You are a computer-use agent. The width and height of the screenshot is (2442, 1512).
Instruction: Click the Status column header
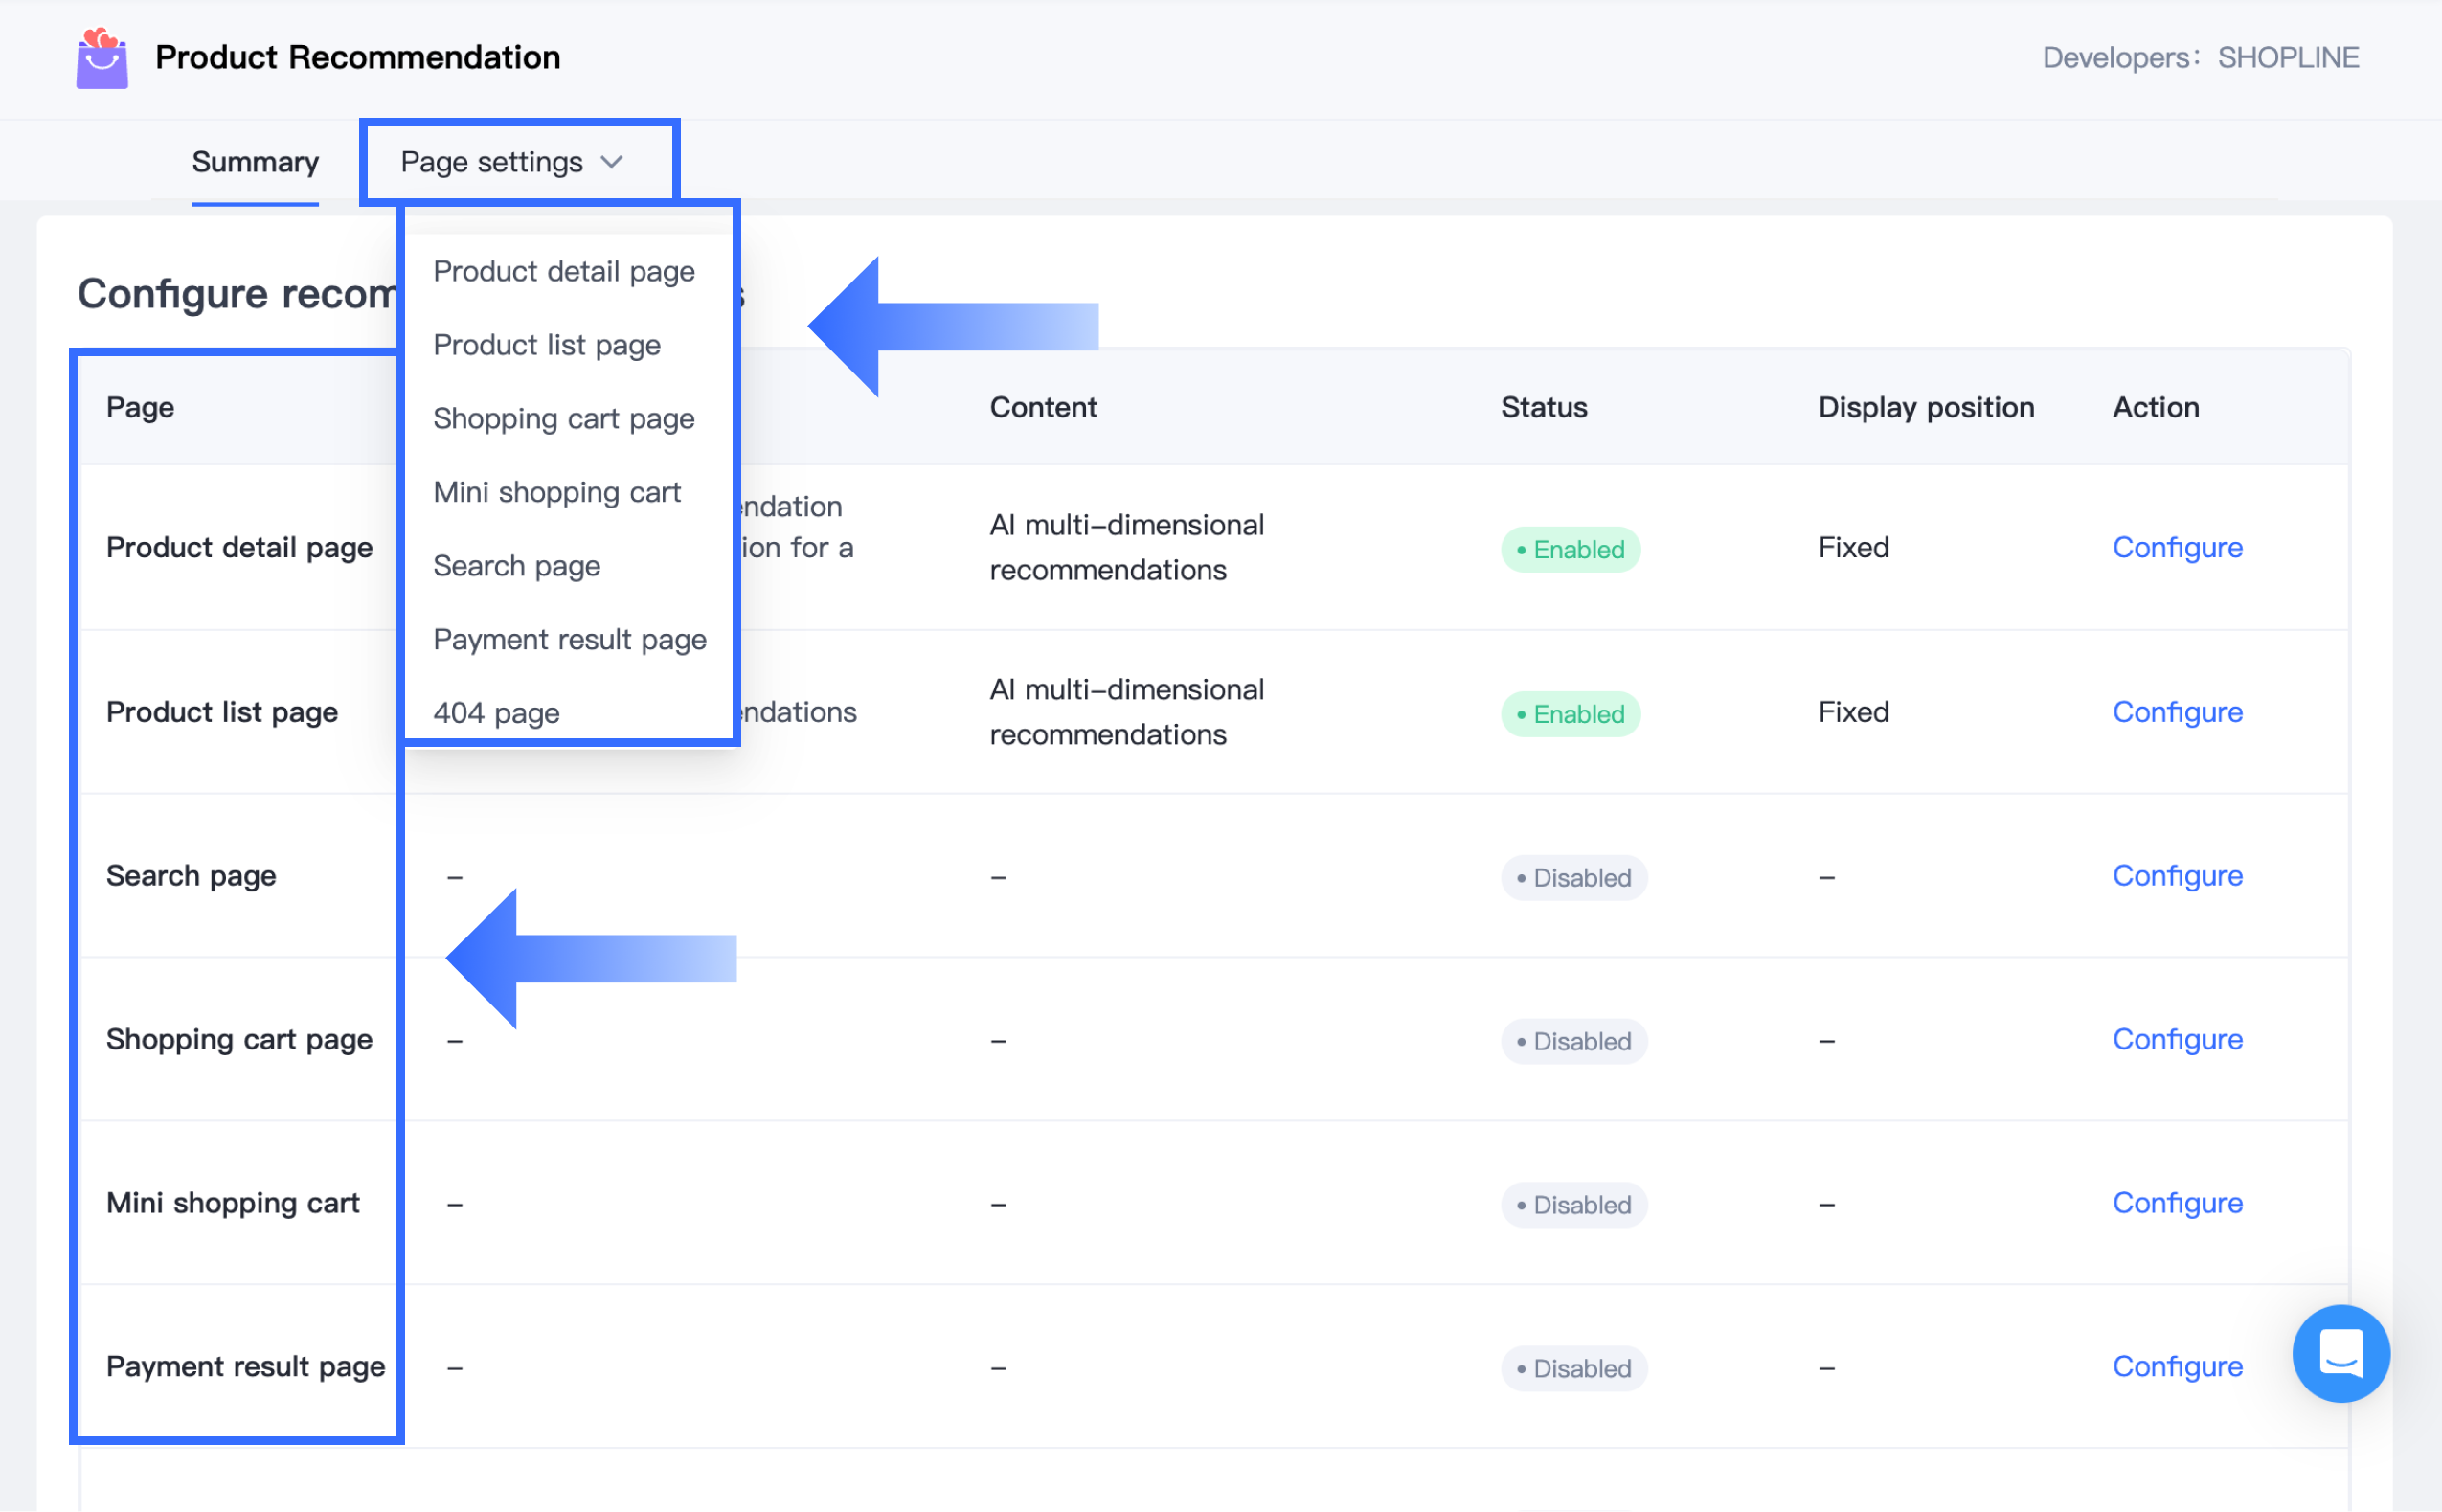(1544, 407)
